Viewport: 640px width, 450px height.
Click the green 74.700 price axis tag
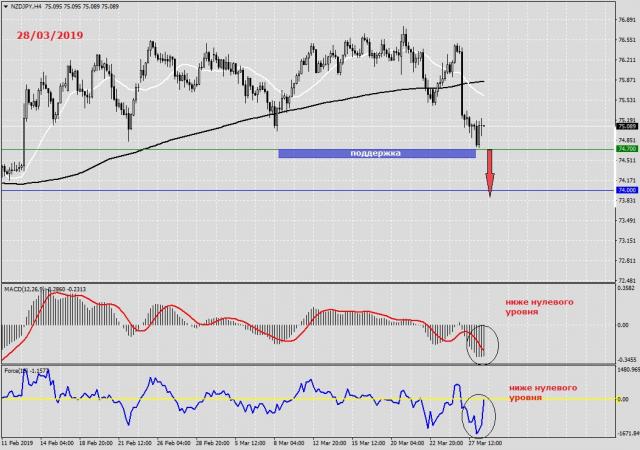627,148
